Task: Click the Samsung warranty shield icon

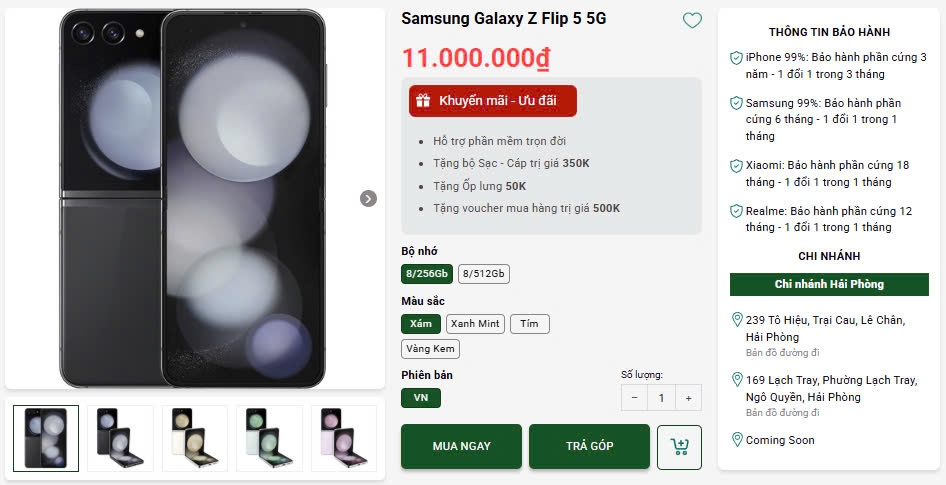Action: coord(737,103)
